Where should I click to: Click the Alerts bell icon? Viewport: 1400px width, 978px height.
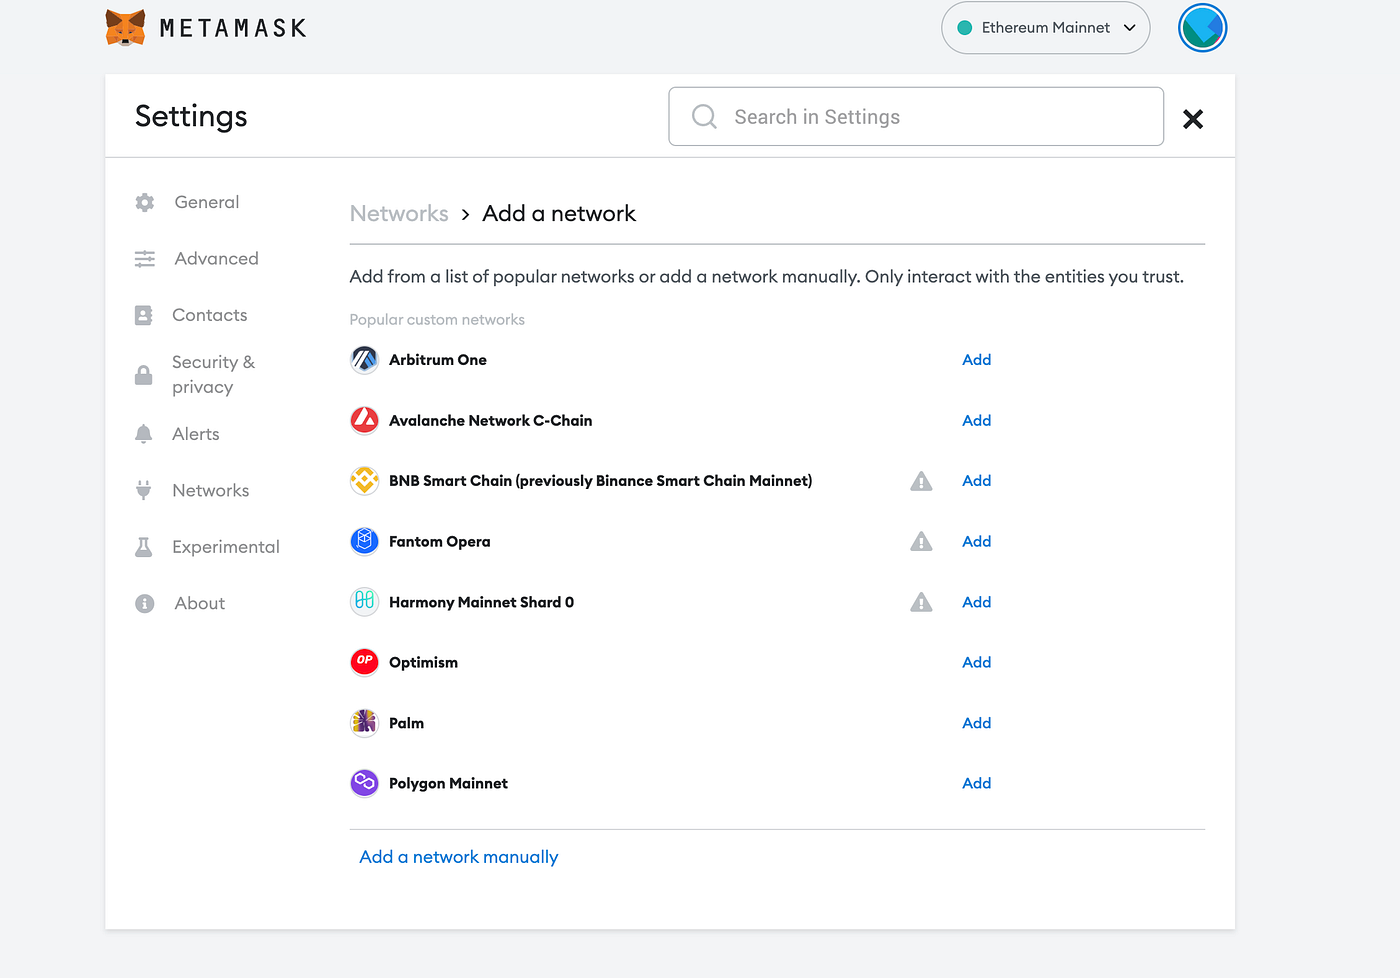(x=144, y=434)
